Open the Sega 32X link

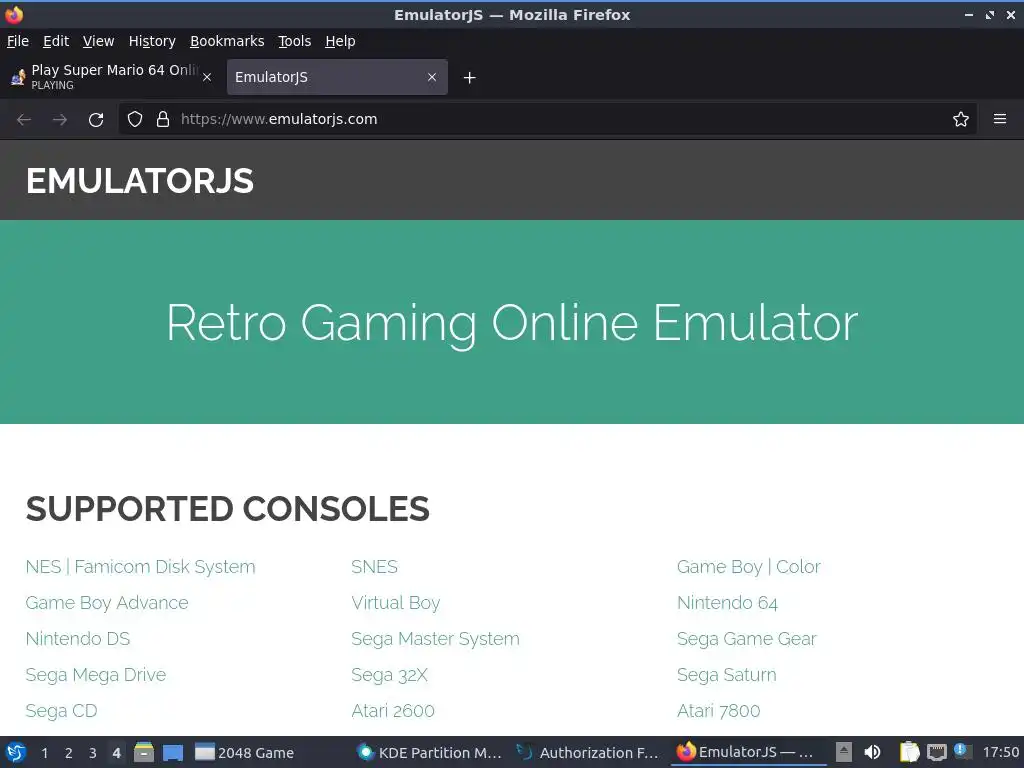[x=389, y=675]
